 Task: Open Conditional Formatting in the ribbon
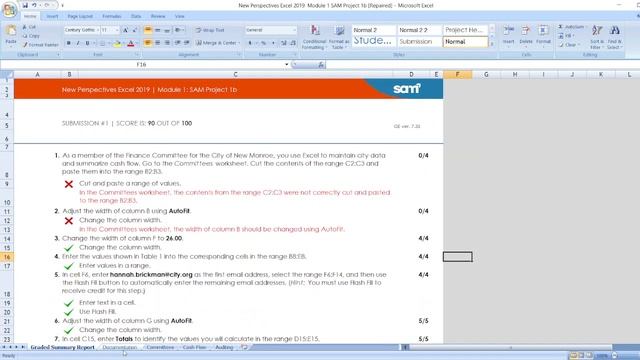click(314, 37)
